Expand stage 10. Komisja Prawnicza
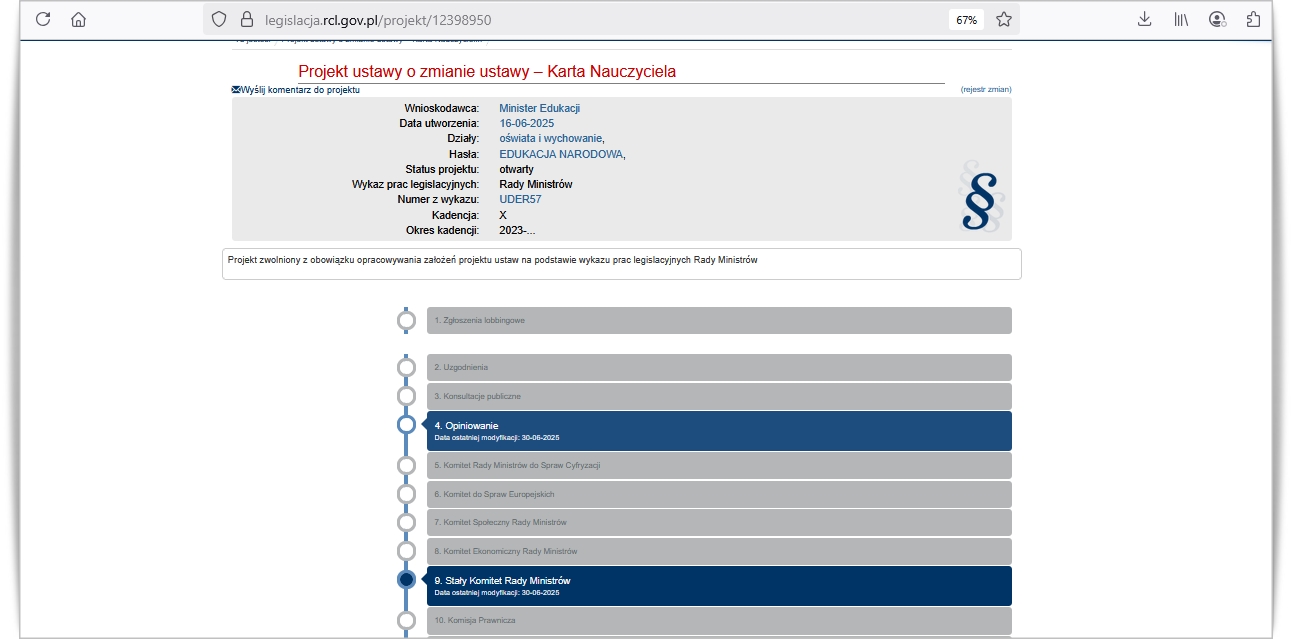The height and width of the screenshot is (639, 1292). click(719, 620)
